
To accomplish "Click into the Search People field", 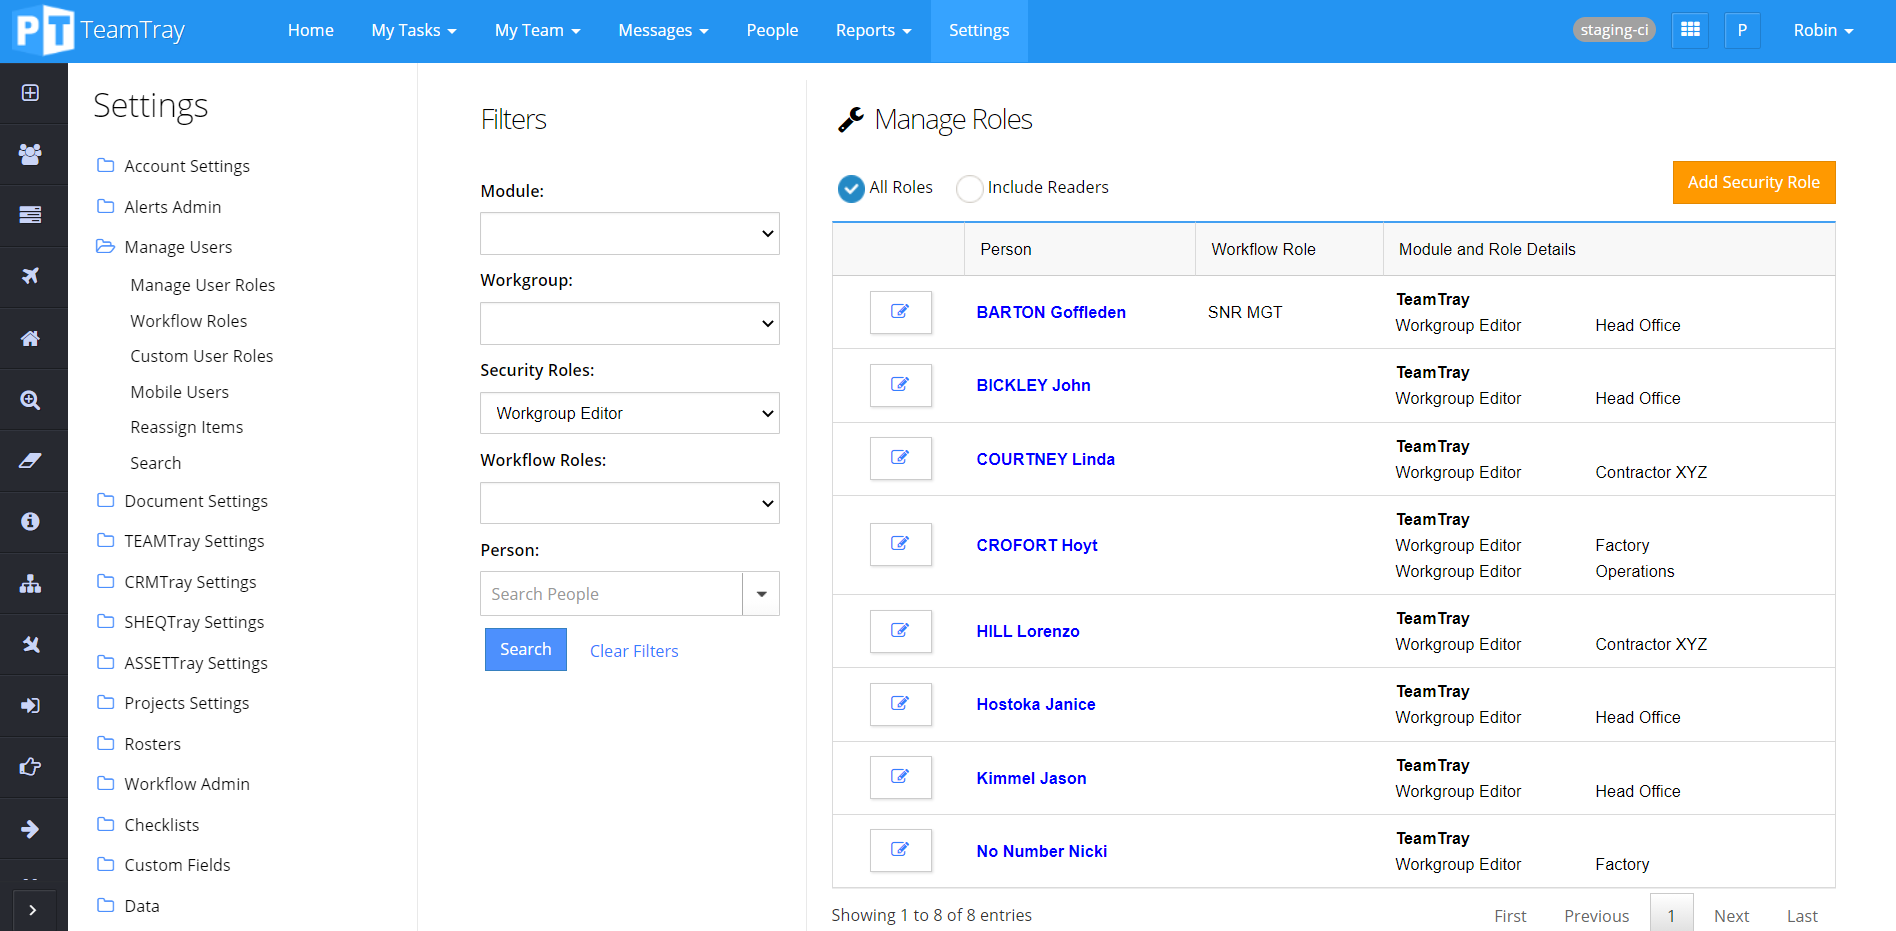I will (611, 594).
